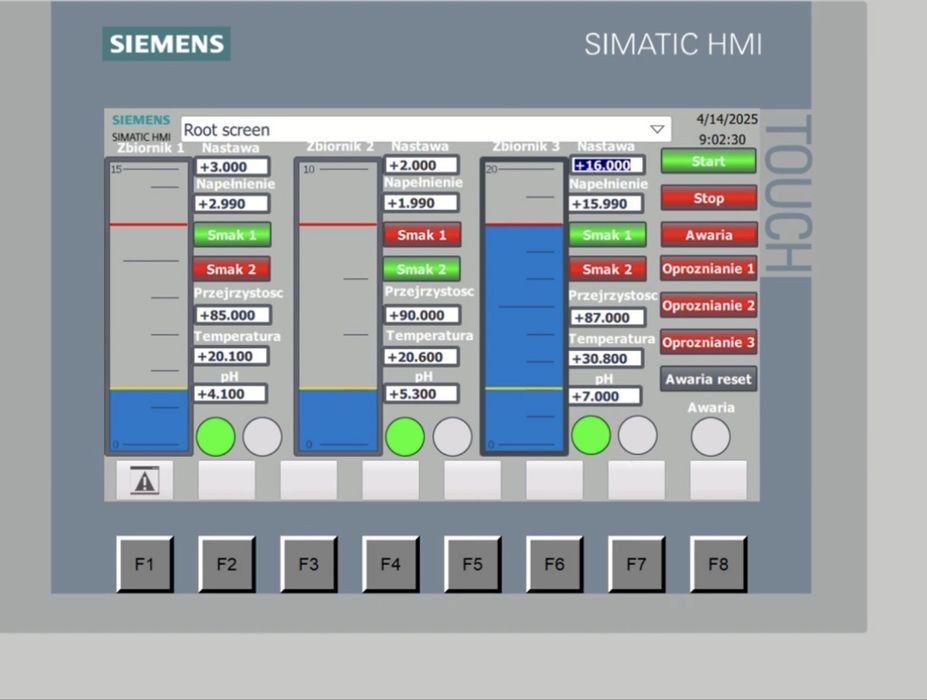Image resolution: width=927 pixels, height=700 pixels.
Task: Click Temperatura value +30.800
Action: click(606, 358)
